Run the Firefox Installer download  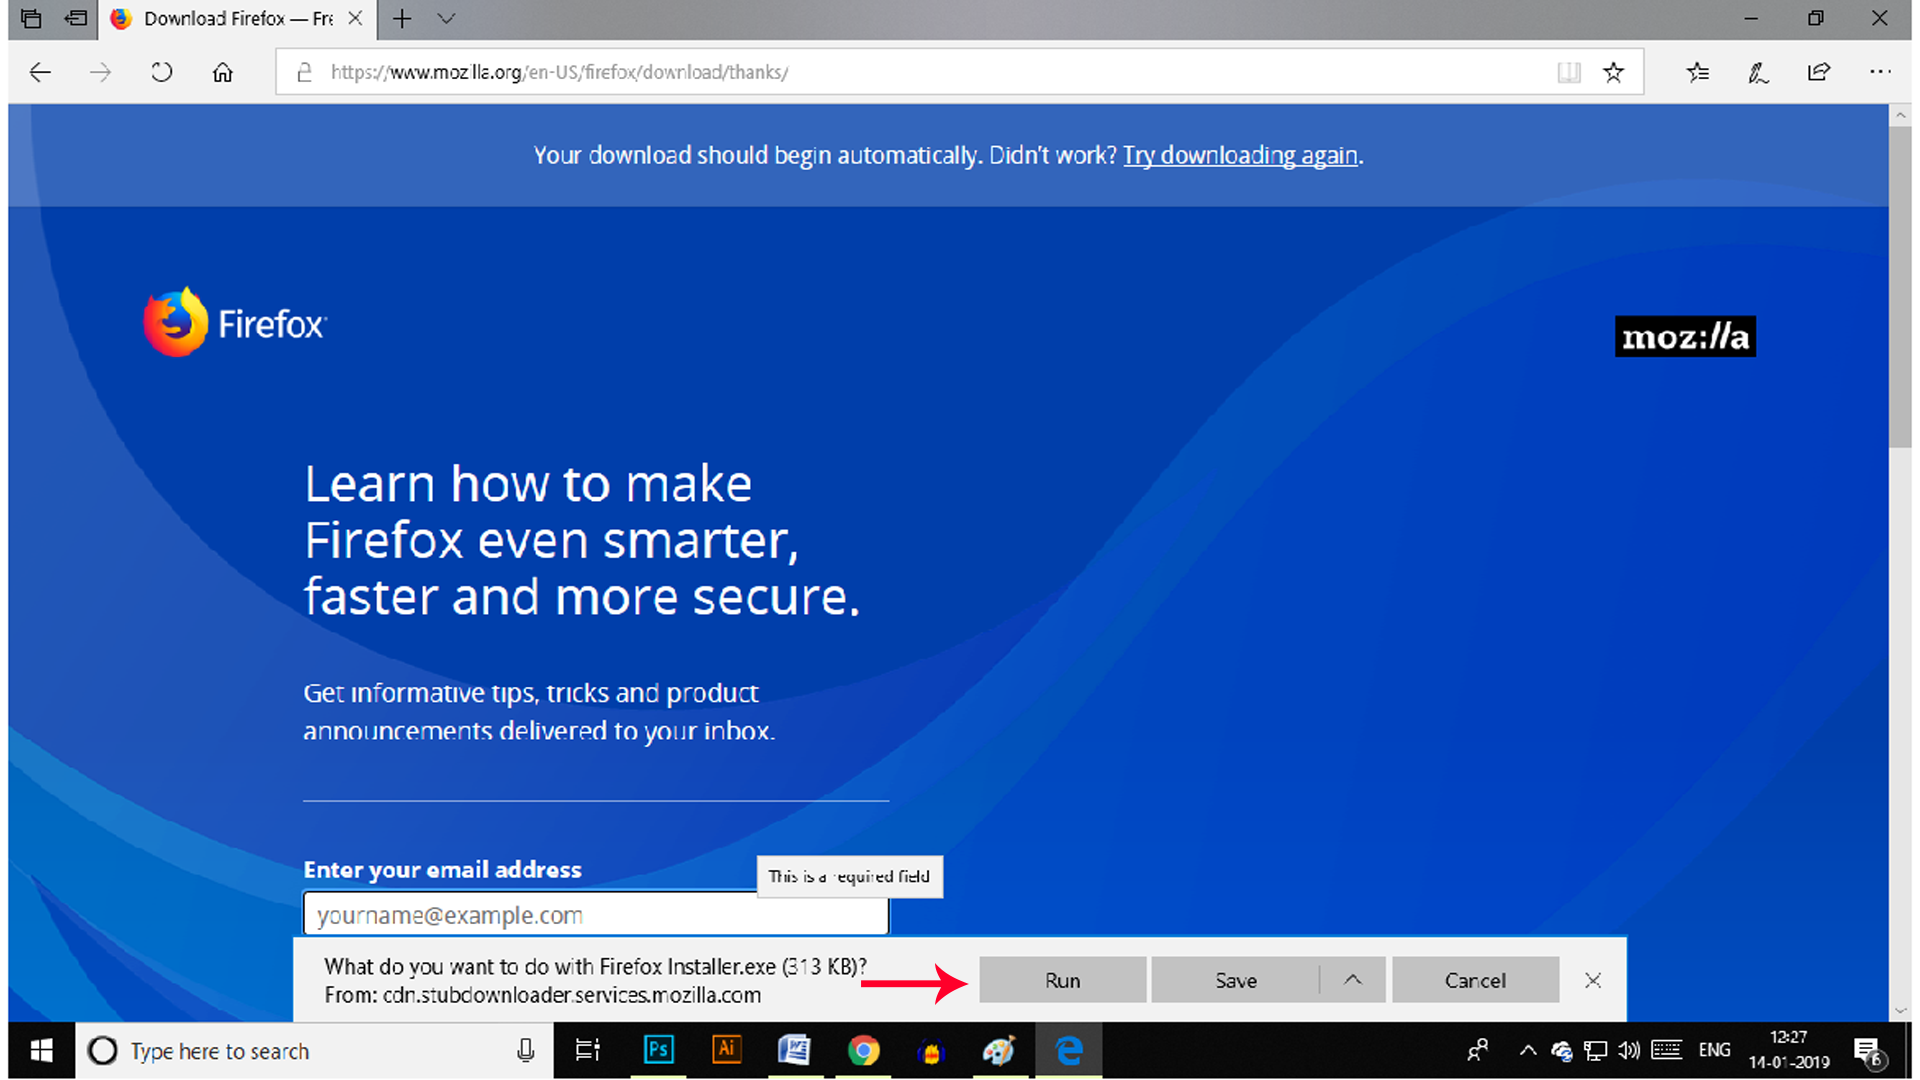[x=1062, y=980]
